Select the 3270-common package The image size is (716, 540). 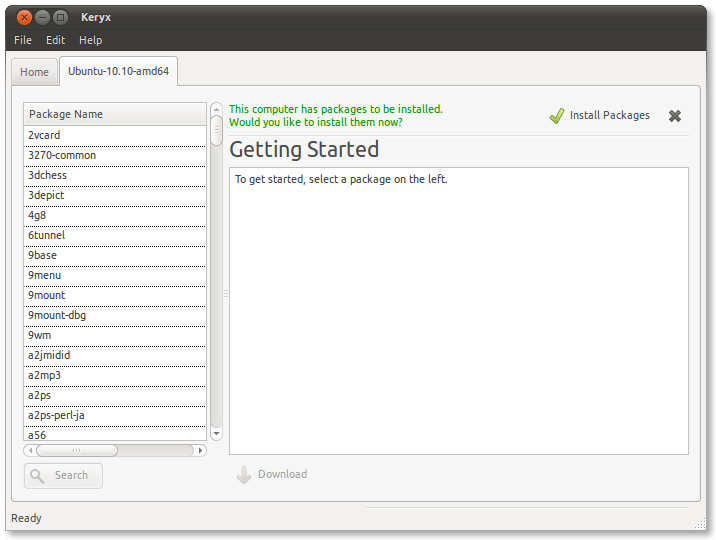[x=115, y=156]
